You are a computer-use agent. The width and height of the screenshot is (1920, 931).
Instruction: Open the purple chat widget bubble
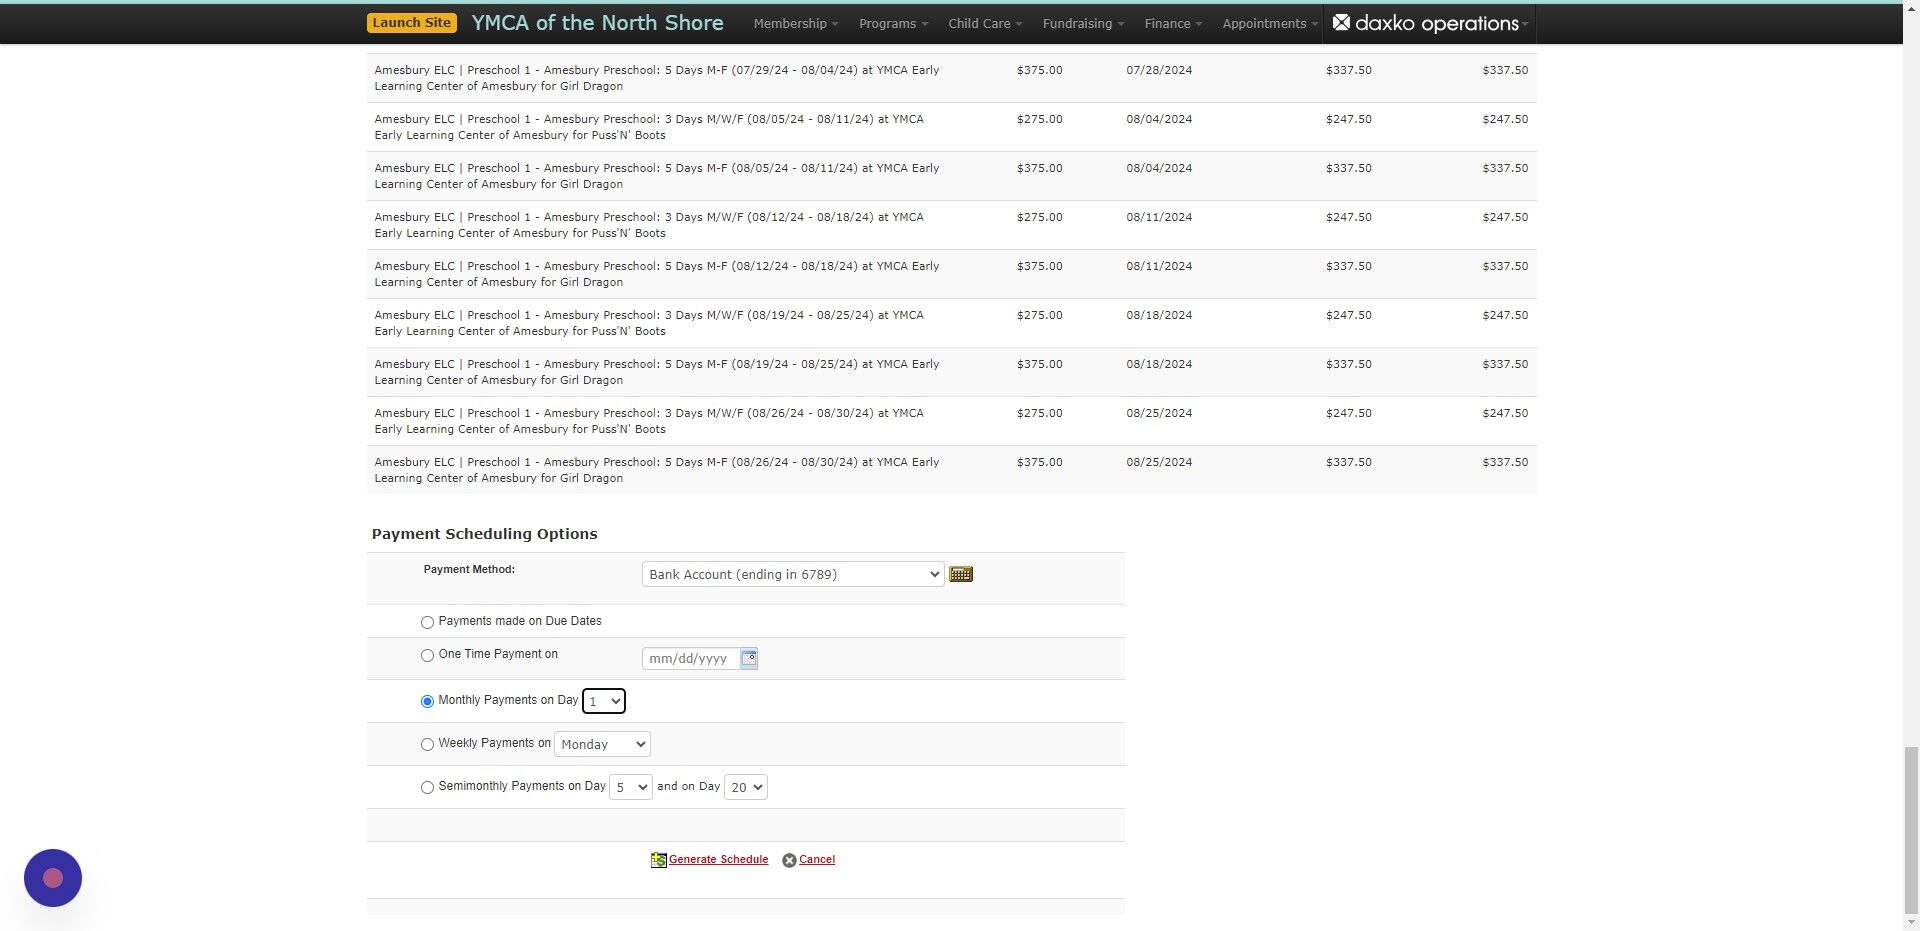coord(53,878)
